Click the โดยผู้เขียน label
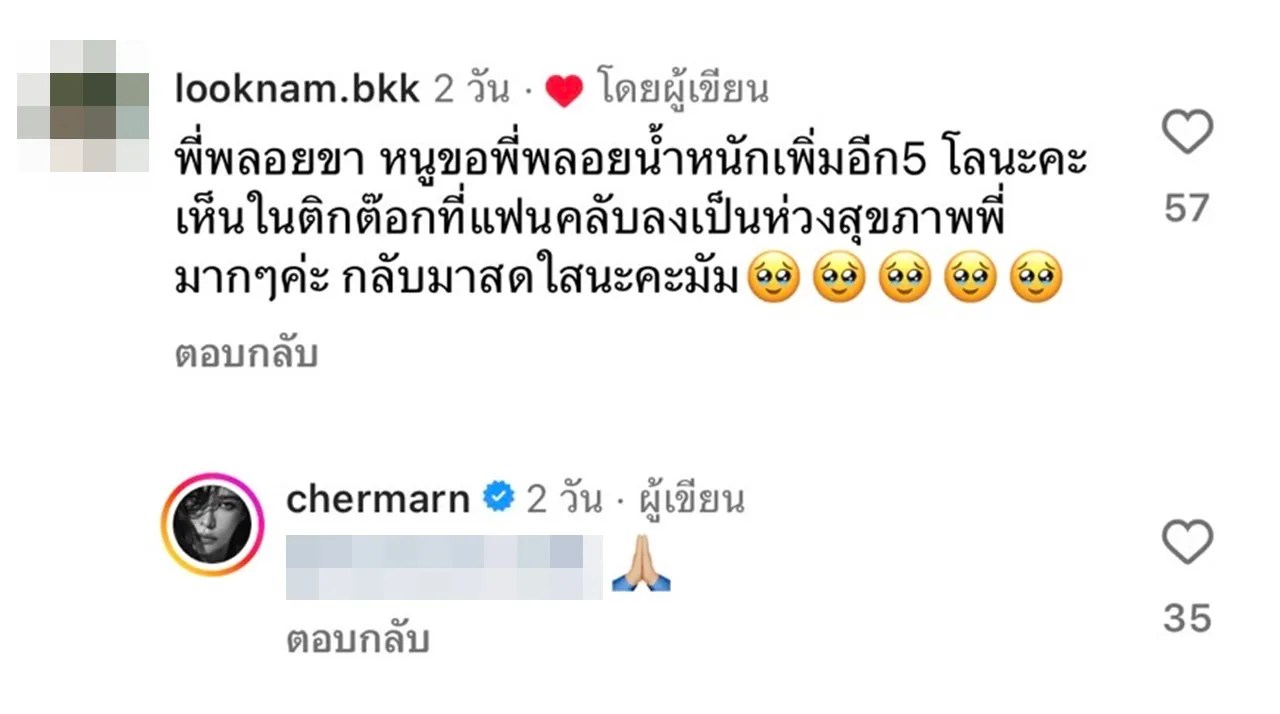Viewport: 1280px width, 714px height. 683,90
